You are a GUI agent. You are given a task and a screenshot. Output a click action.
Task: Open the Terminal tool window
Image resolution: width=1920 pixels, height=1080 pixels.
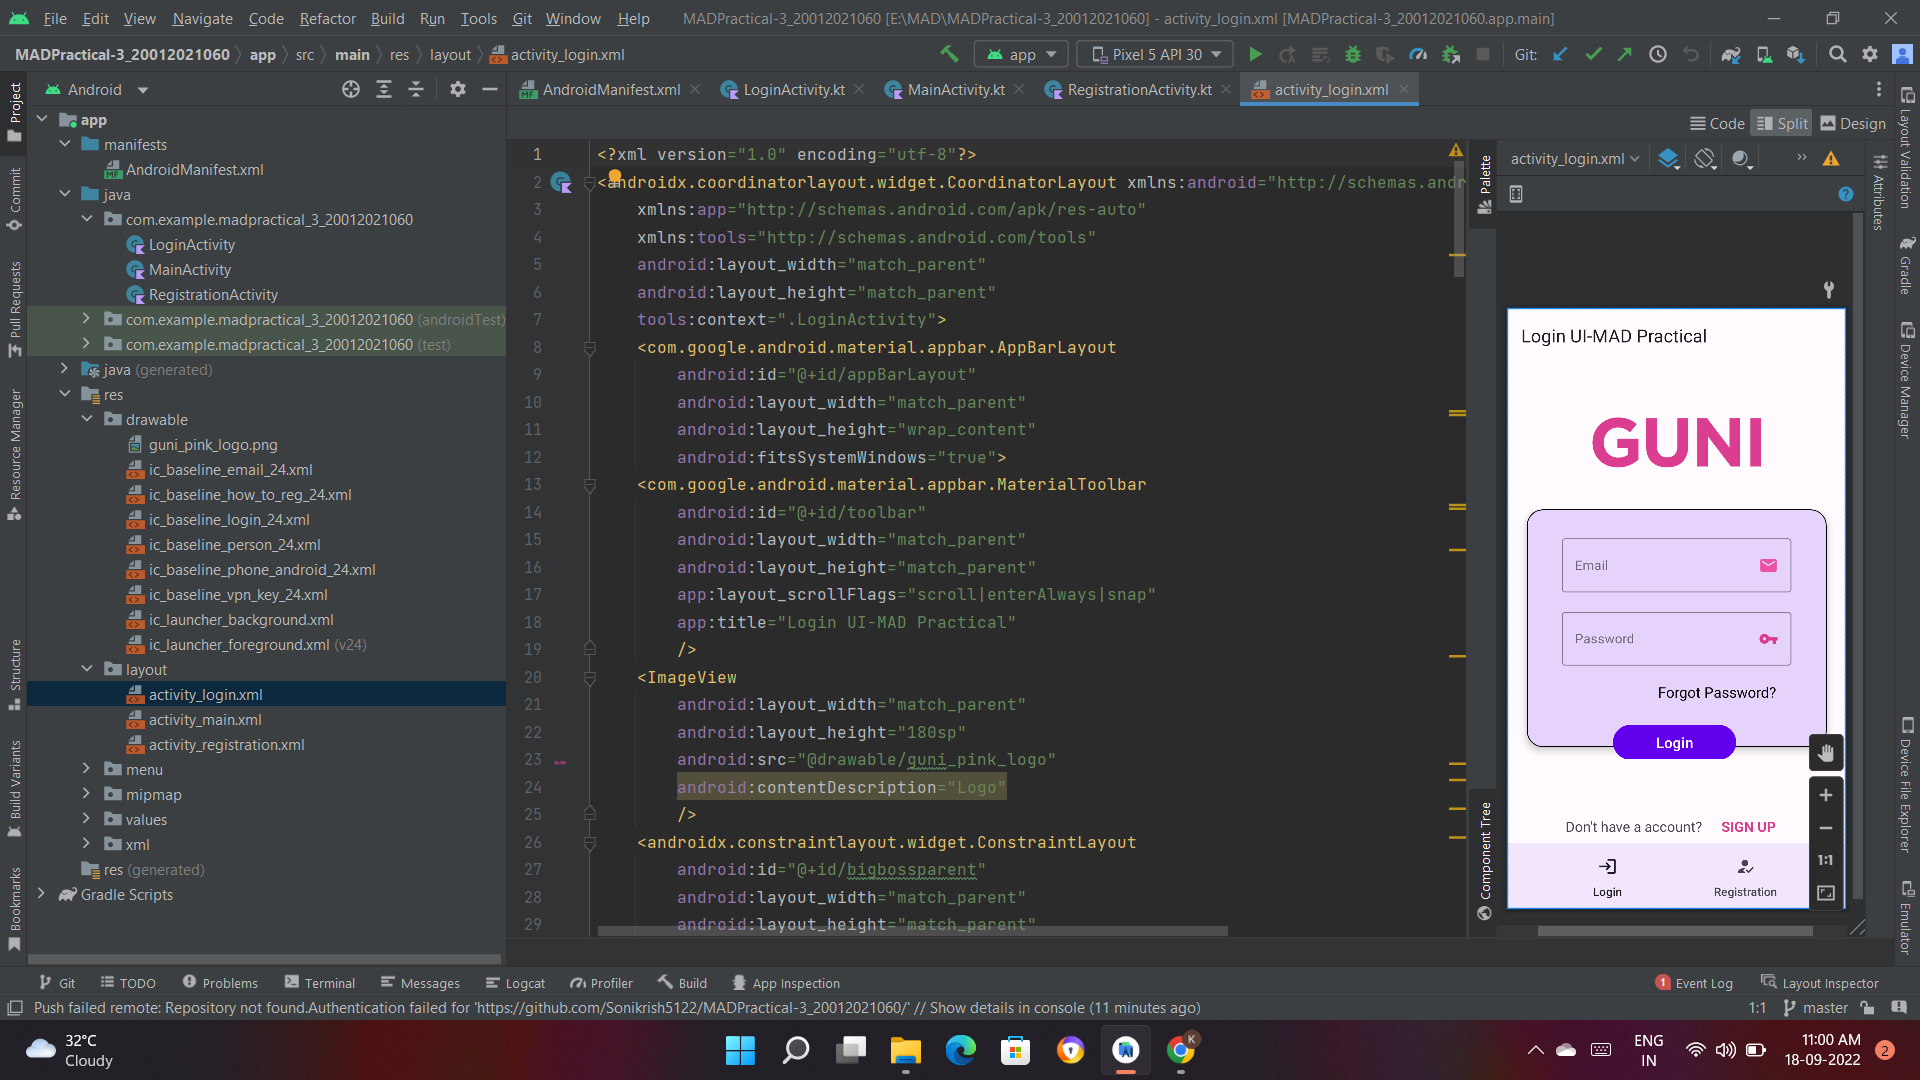coord(319,983)
